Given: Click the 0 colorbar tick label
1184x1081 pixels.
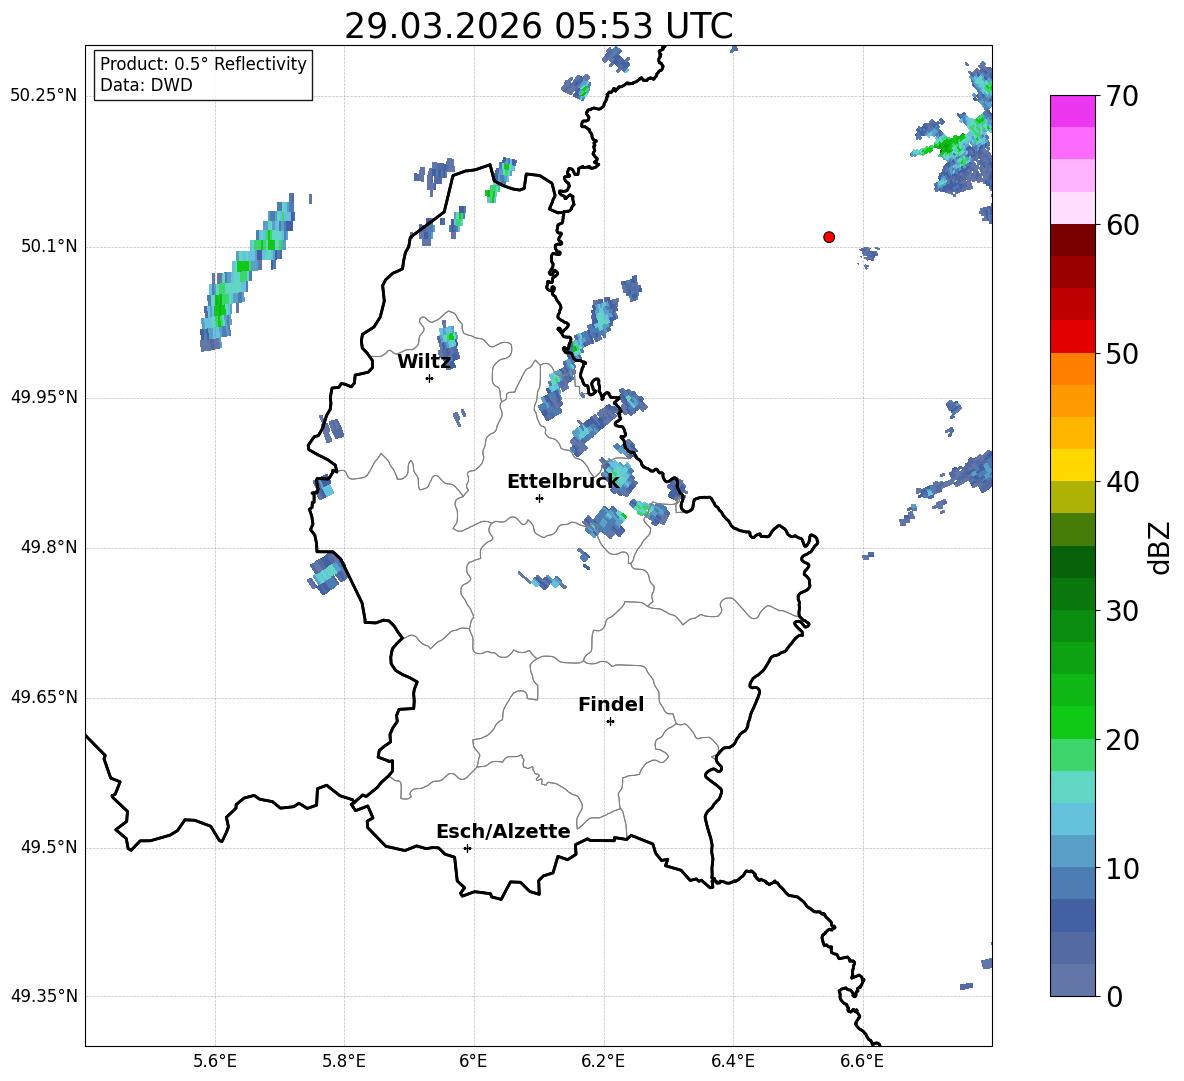Looking at the screenshot, I should click(1114, 996).
